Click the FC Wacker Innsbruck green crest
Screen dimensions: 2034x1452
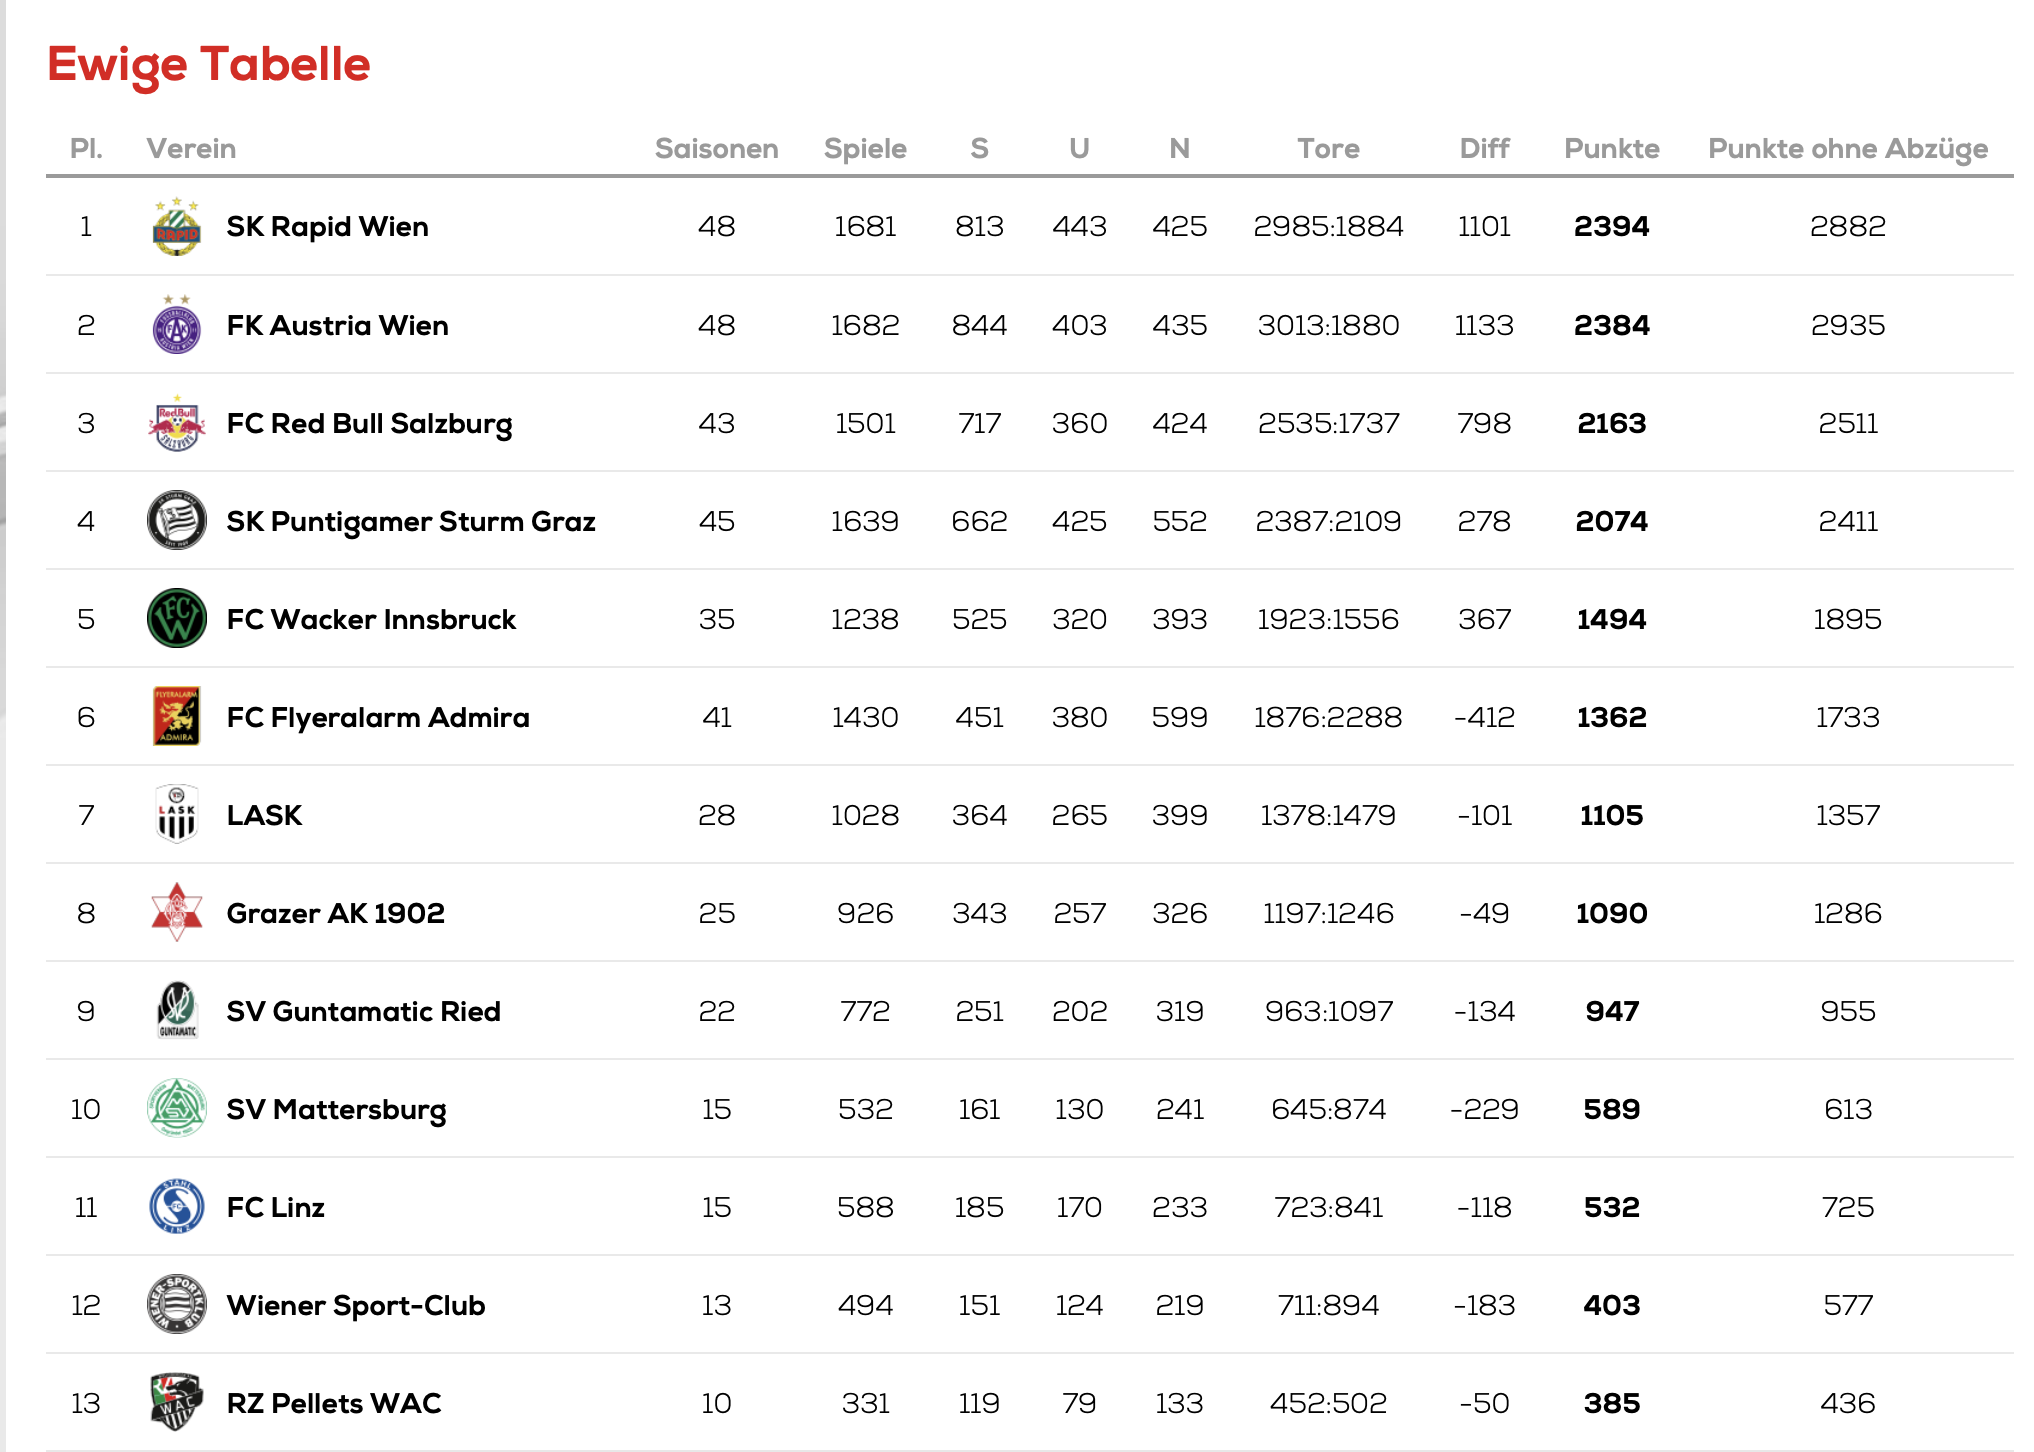tap(177, 618)
